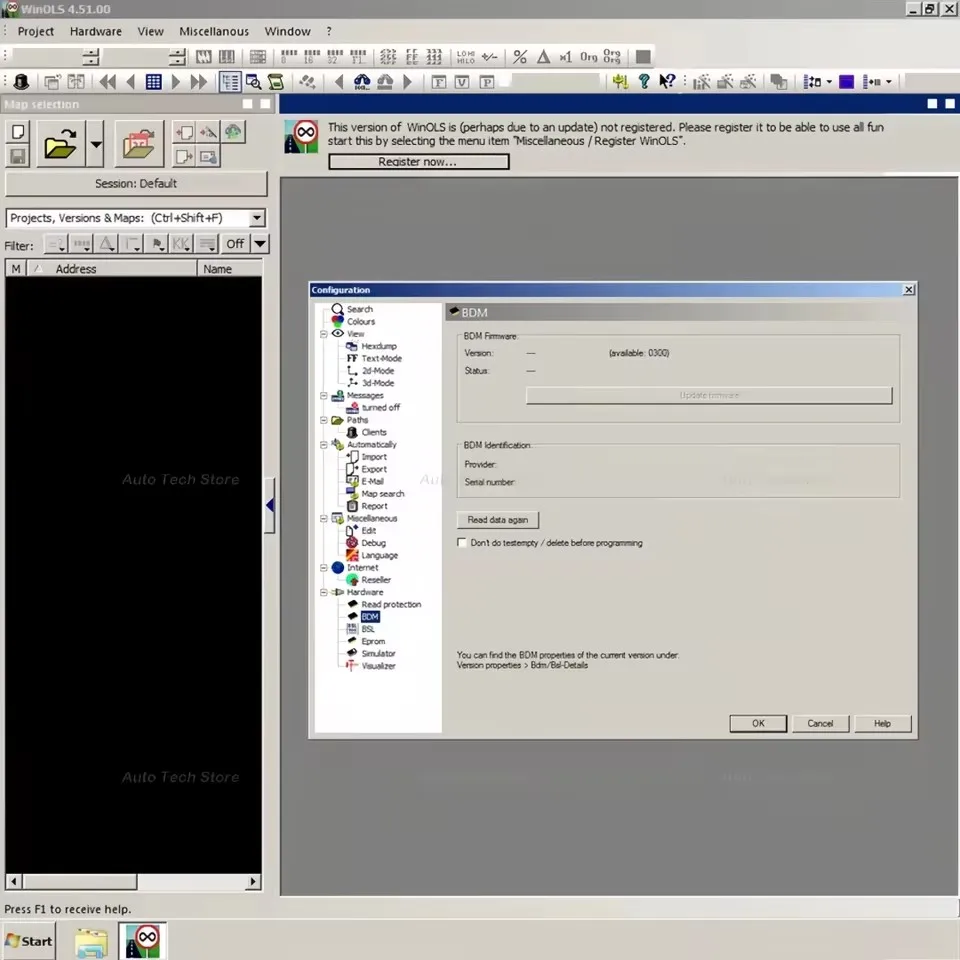Open the dropdown arrow beside the open folder
The height and width of the screenshot is (960, 960).
tap(96, 144)
